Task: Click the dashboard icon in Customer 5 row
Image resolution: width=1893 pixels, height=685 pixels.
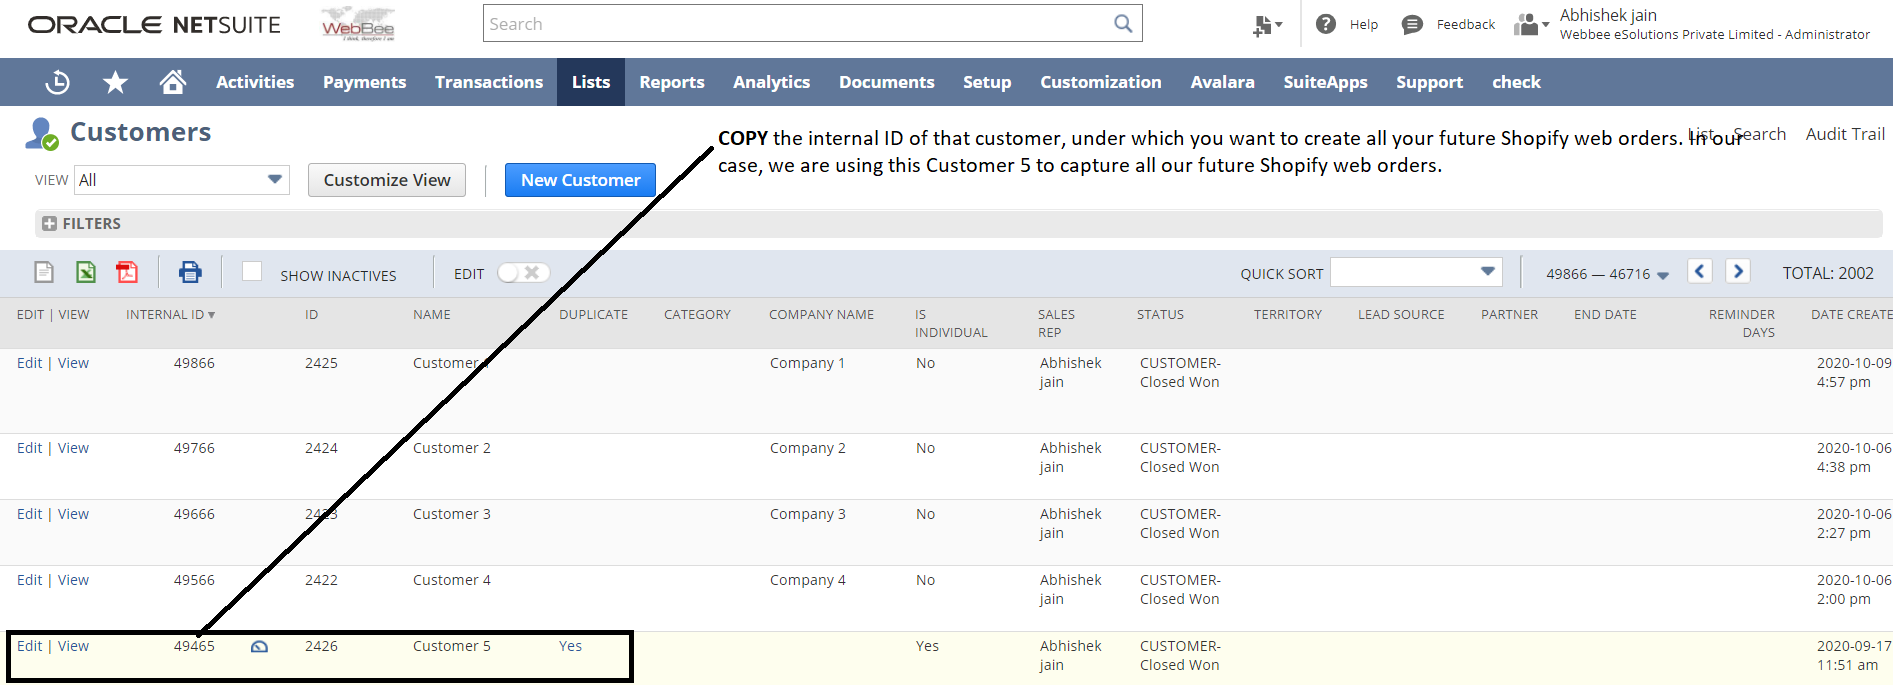Action: coord(259,647)
